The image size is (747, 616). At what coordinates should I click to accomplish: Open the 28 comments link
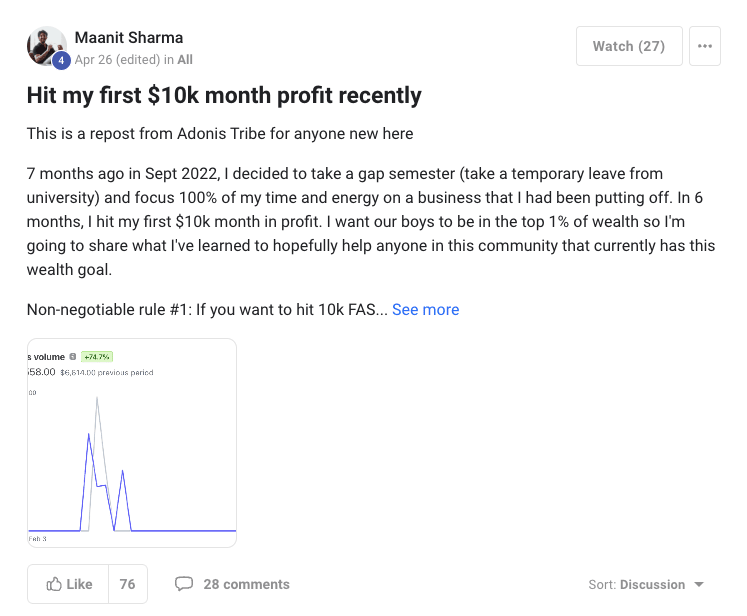(246, 585)
